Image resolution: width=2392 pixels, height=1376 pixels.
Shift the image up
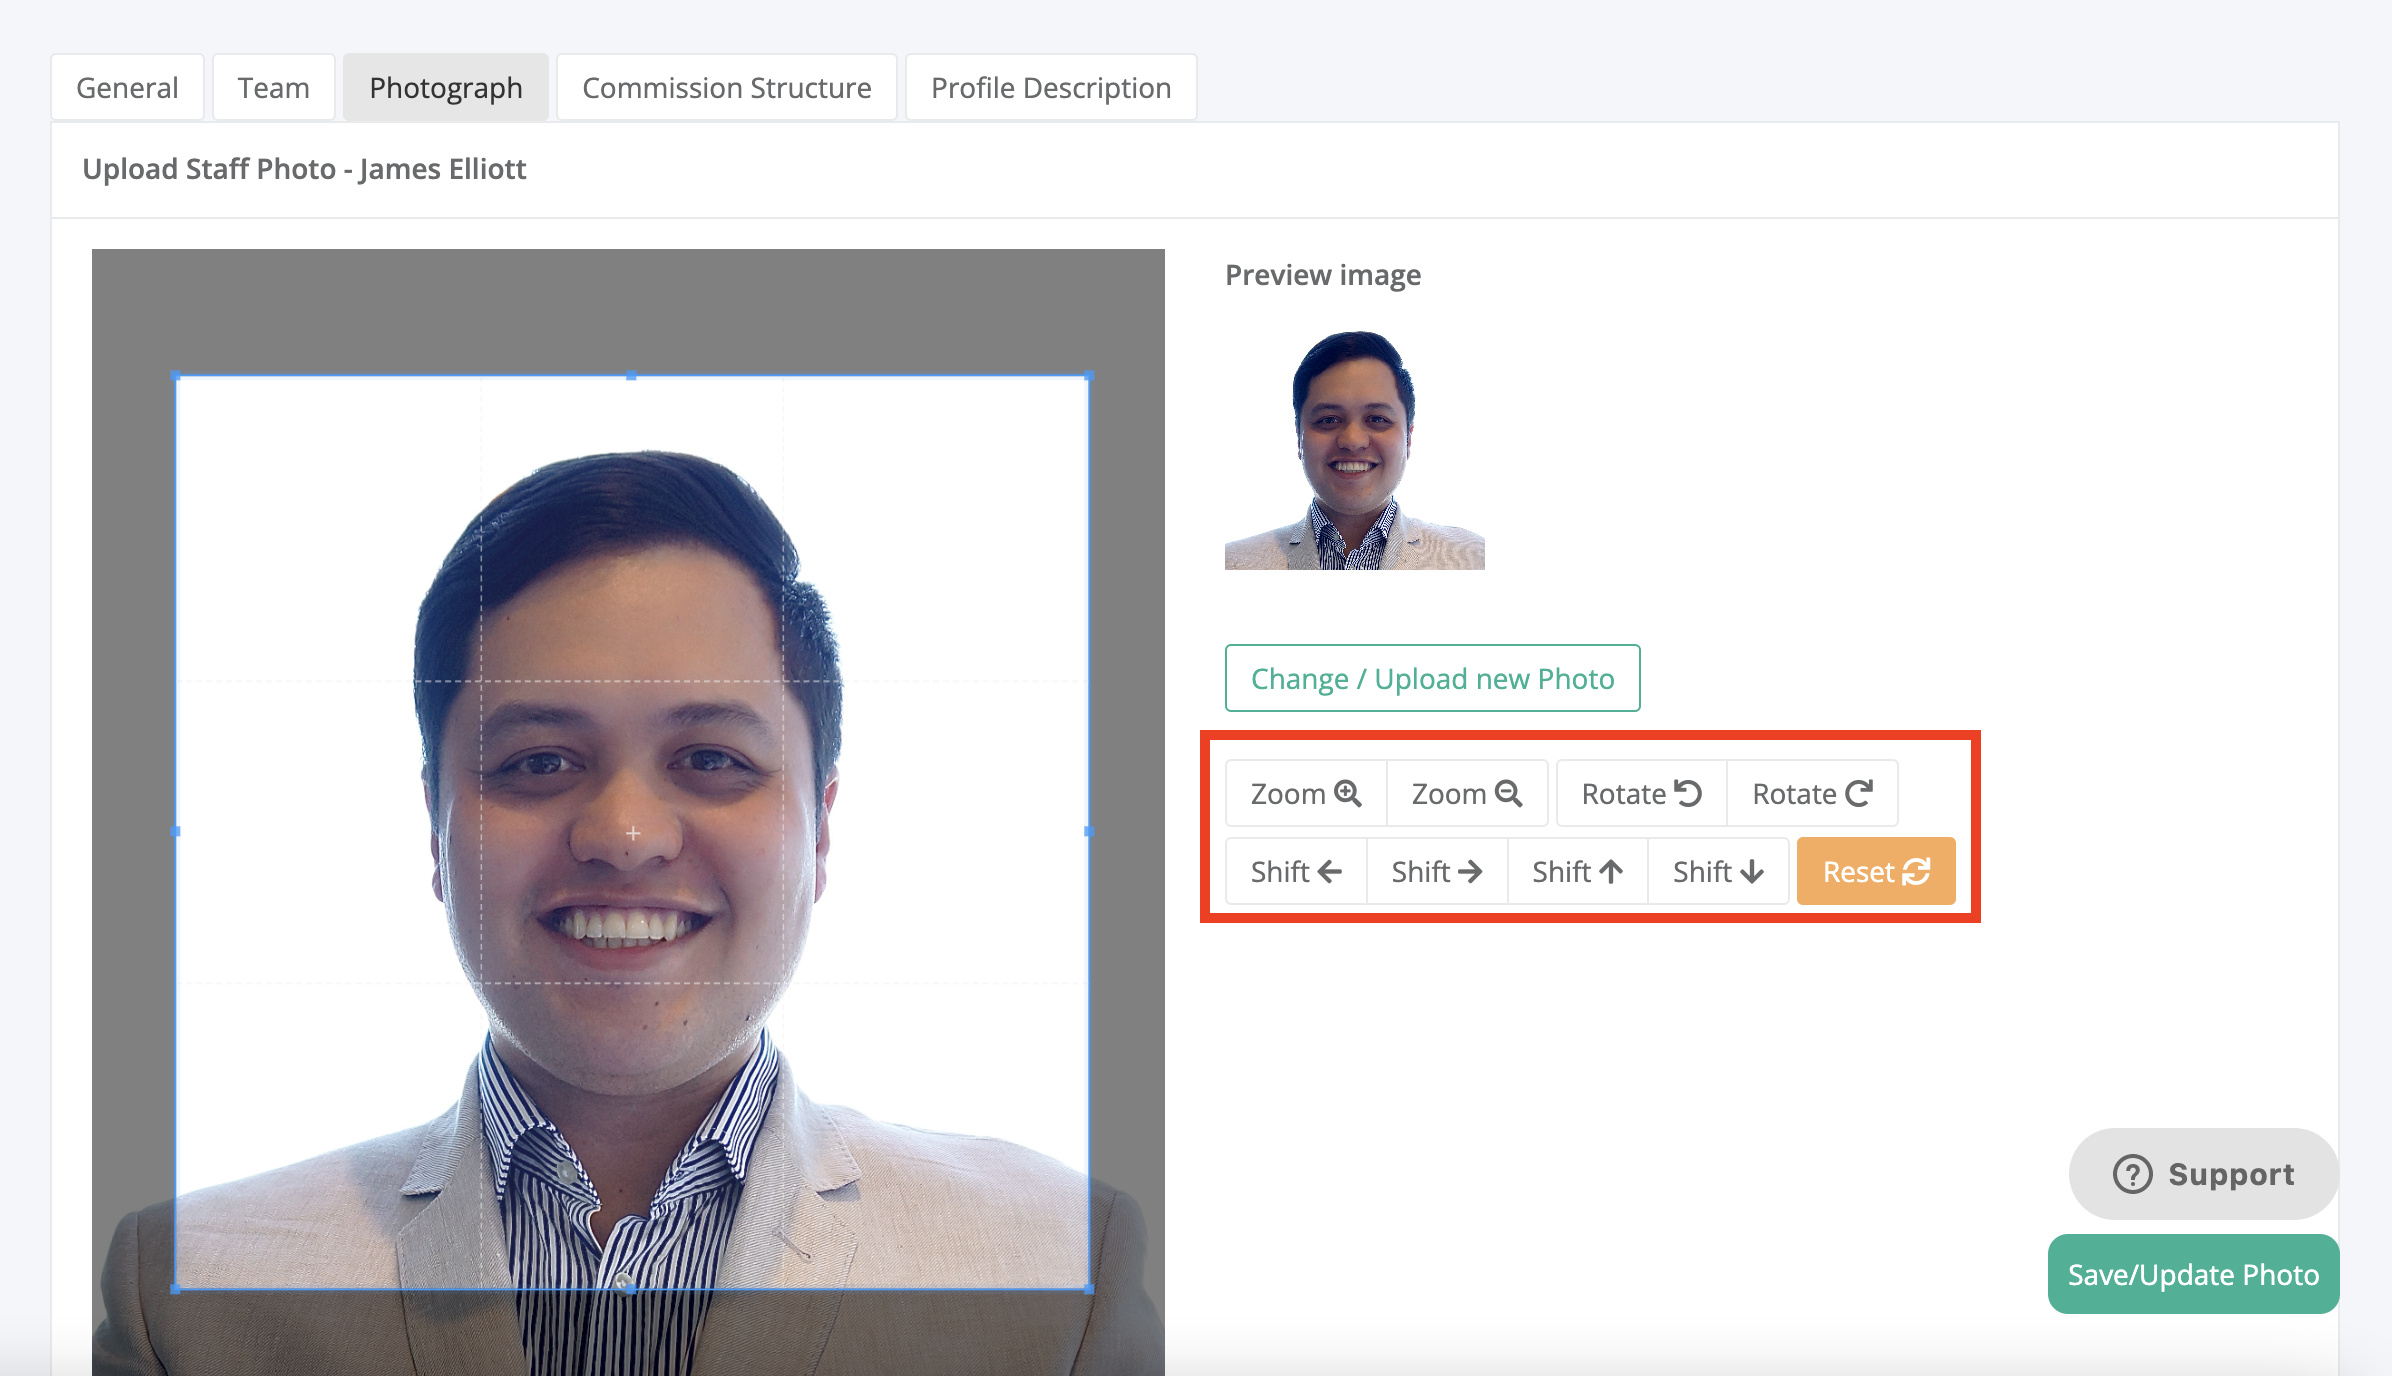pyautogui.click(x=1578, y=872)
